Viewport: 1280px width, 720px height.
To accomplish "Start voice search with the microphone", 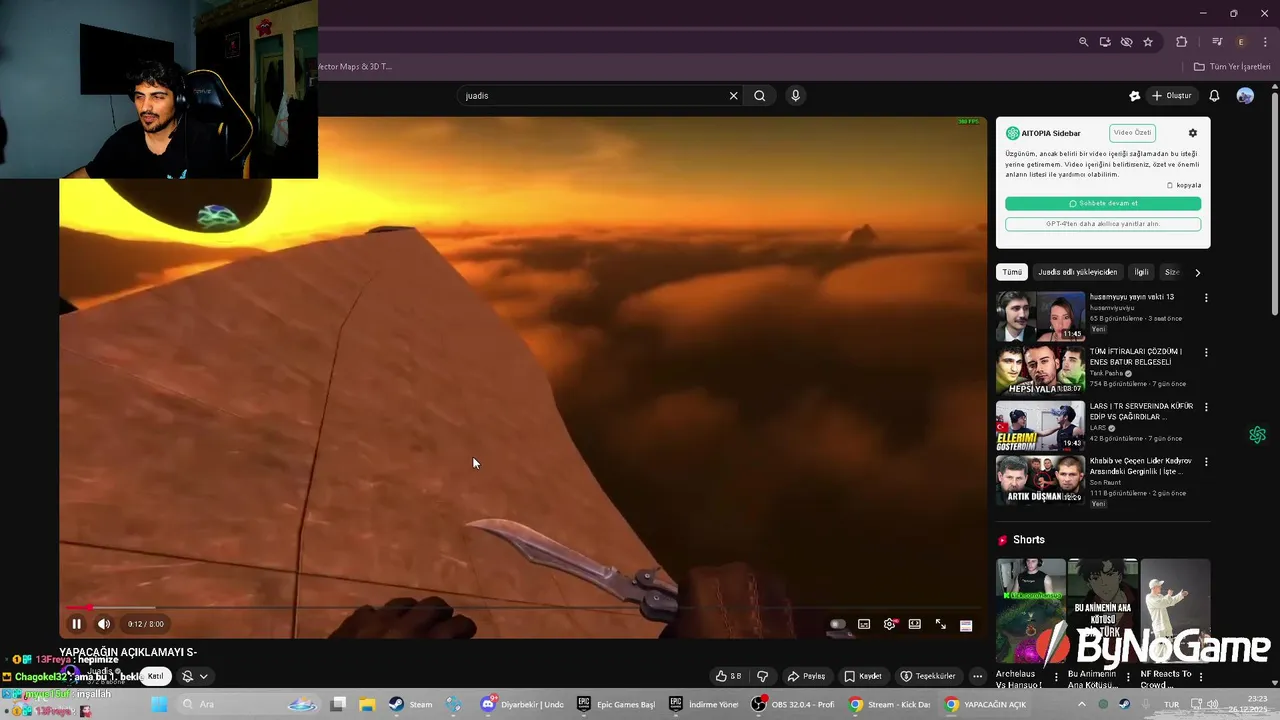I will click(x=796, y=96).
